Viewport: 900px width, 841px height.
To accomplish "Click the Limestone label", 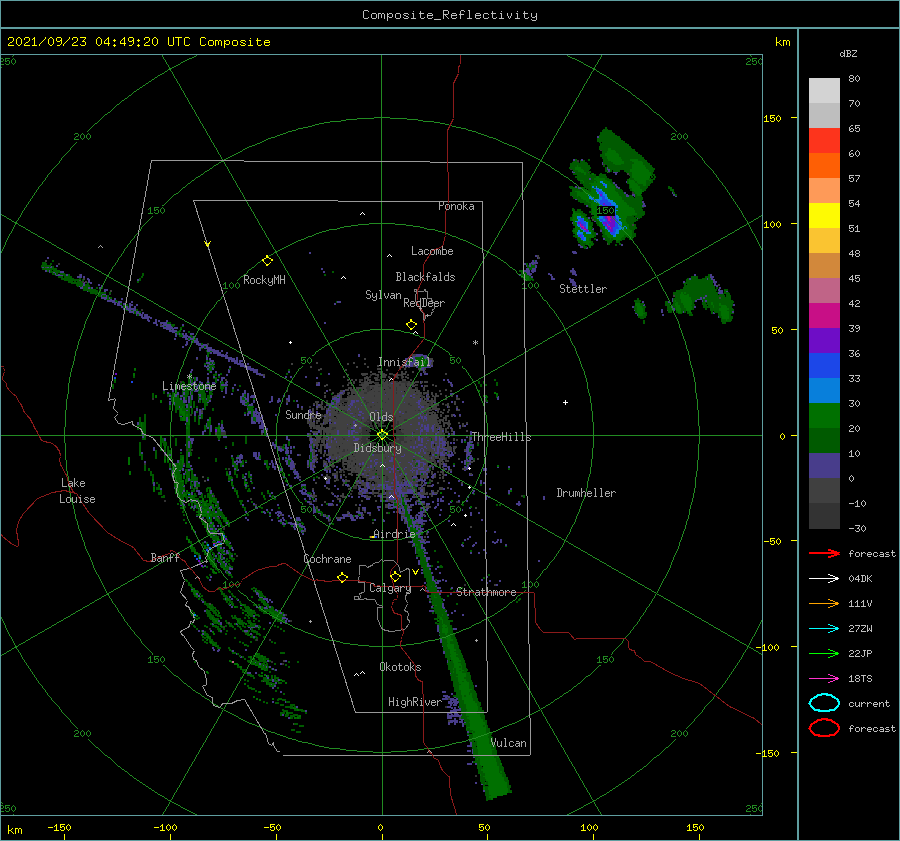I will pyautogui.click(x=189, y=386).
